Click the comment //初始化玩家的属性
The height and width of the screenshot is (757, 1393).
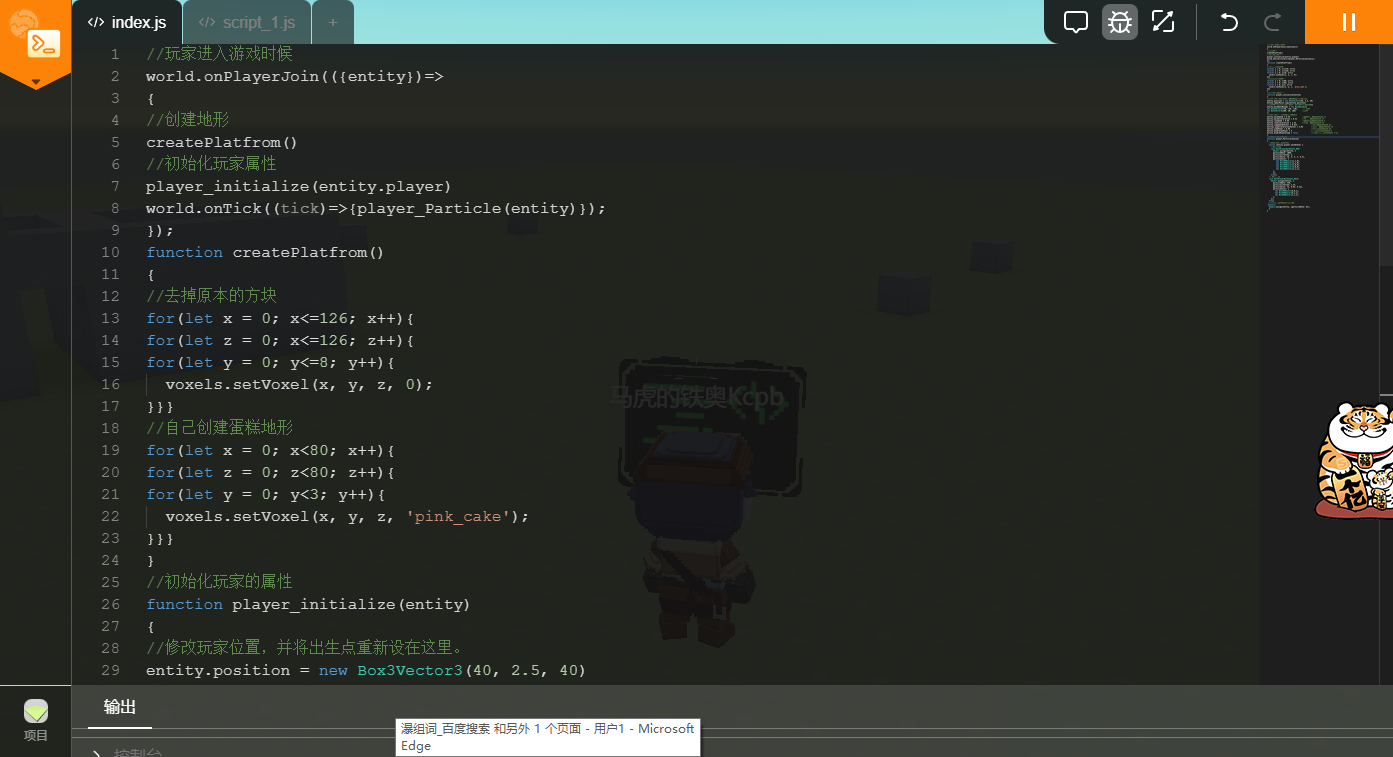tap(219, 582)
